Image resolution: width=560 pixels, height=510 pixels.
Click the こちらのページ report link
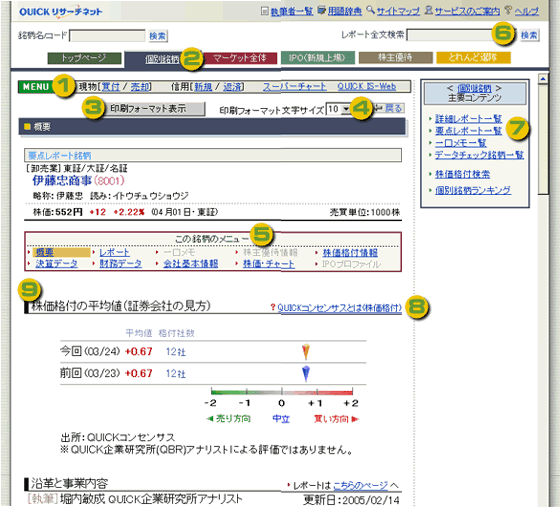[360, 485]
